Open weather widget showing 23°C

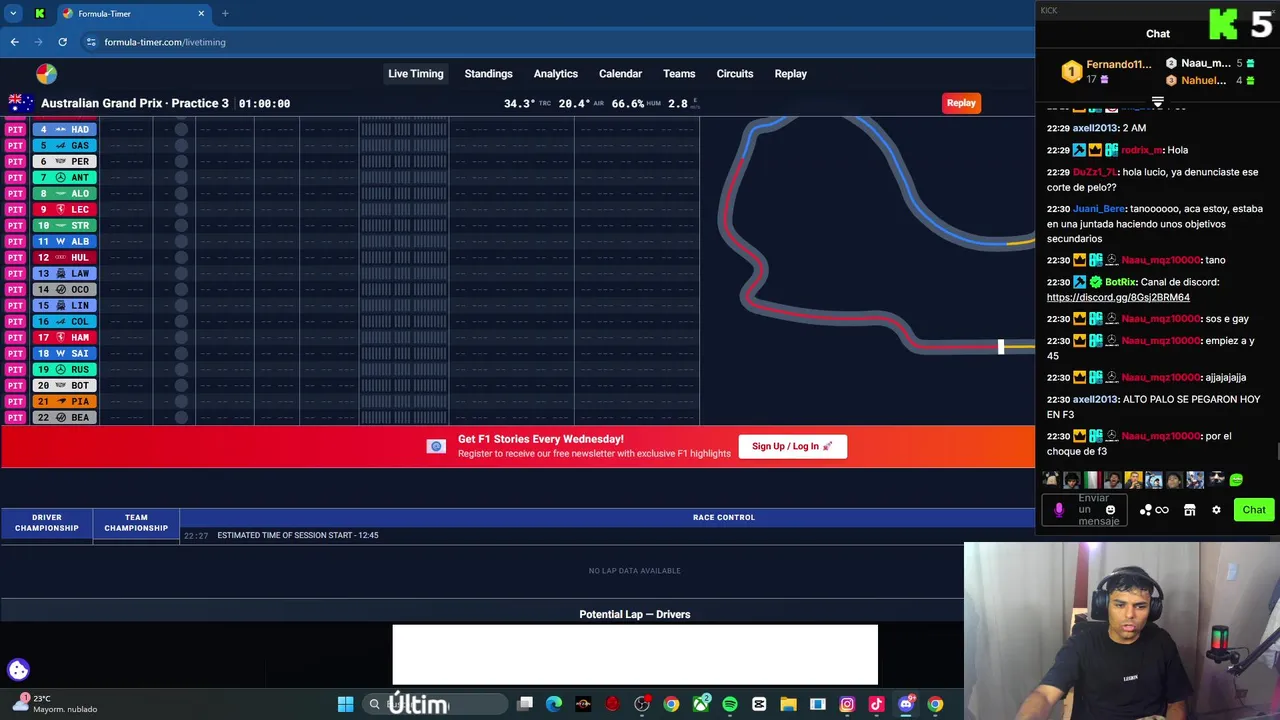[55, 704]
